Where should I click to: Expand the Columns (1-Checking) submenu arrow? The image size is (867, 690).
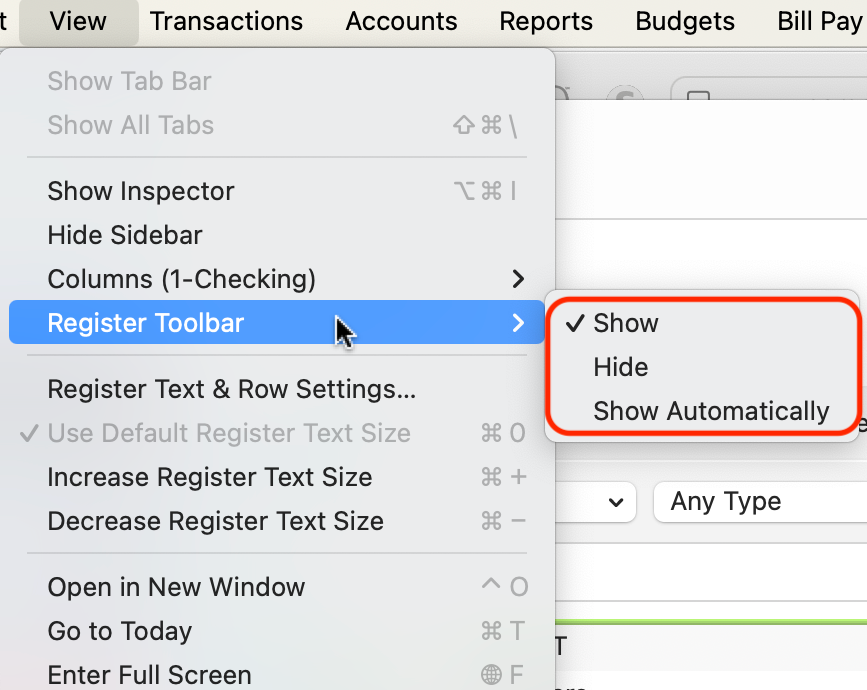(x=518, y=279)
